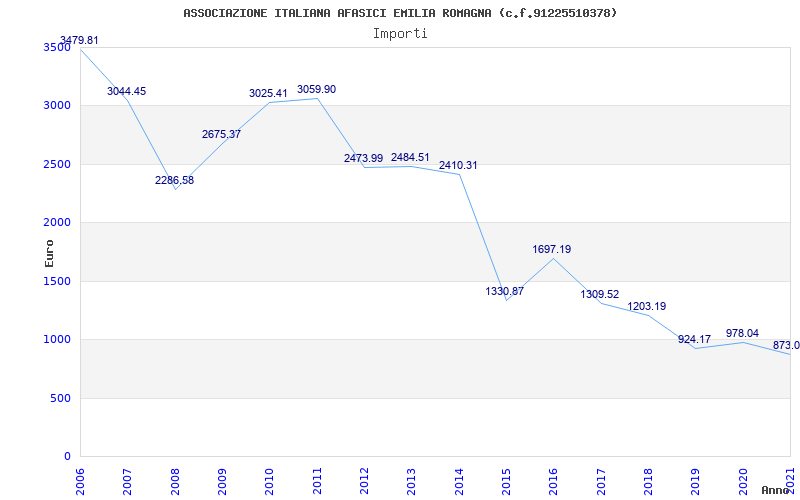Select the 3479.81 data label
The height and width of the screenshot is (500, 800).
point(79,40)
